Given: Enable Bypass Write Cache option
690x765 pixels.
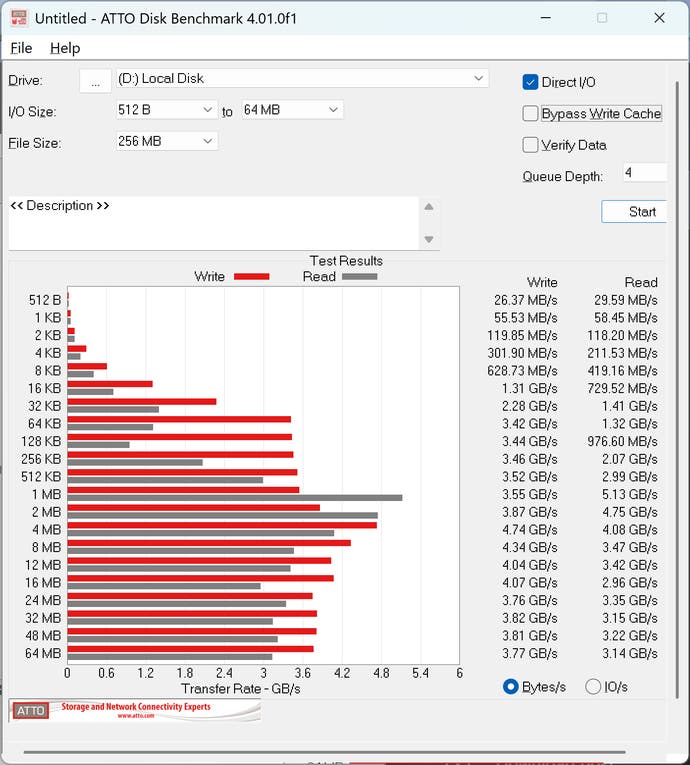Looking at the screenshot, I should 531,114.
